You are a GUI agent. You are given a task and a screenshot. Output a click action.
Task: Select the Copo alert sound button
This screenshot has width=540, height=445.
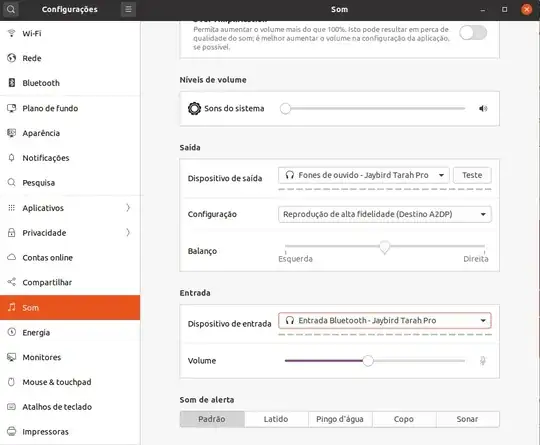tap(404, 419)
